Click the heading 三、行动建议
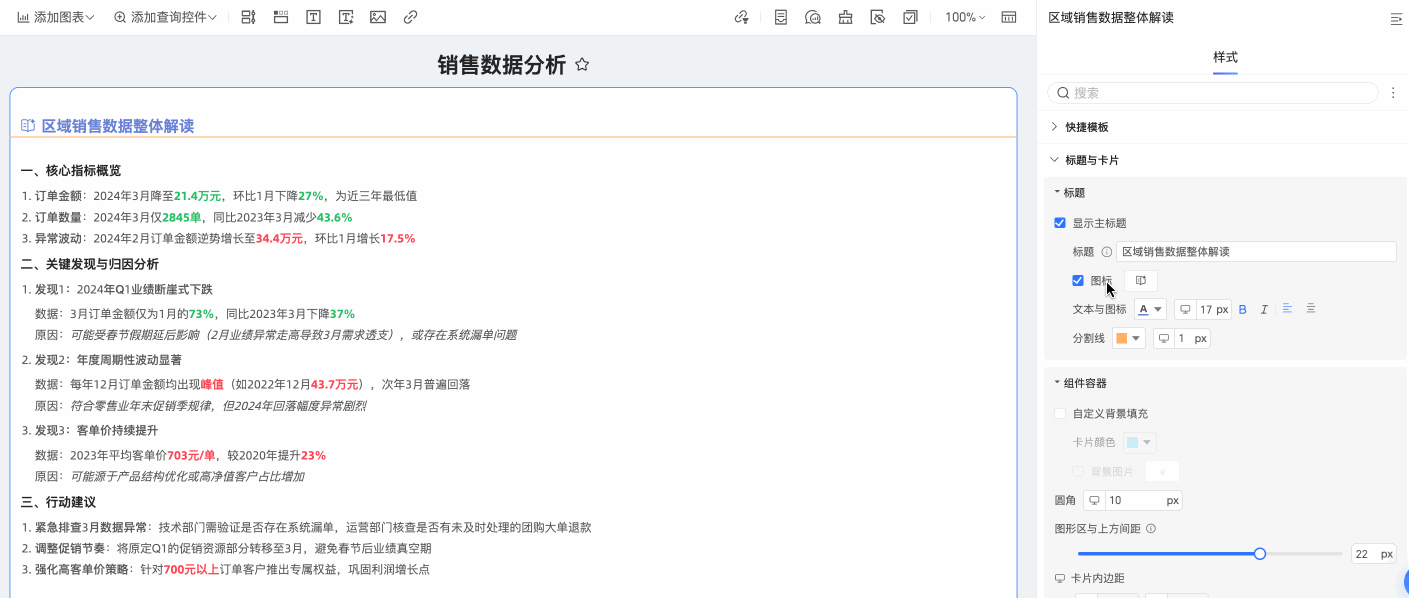The image size is (1409, 598). (58, 502)
